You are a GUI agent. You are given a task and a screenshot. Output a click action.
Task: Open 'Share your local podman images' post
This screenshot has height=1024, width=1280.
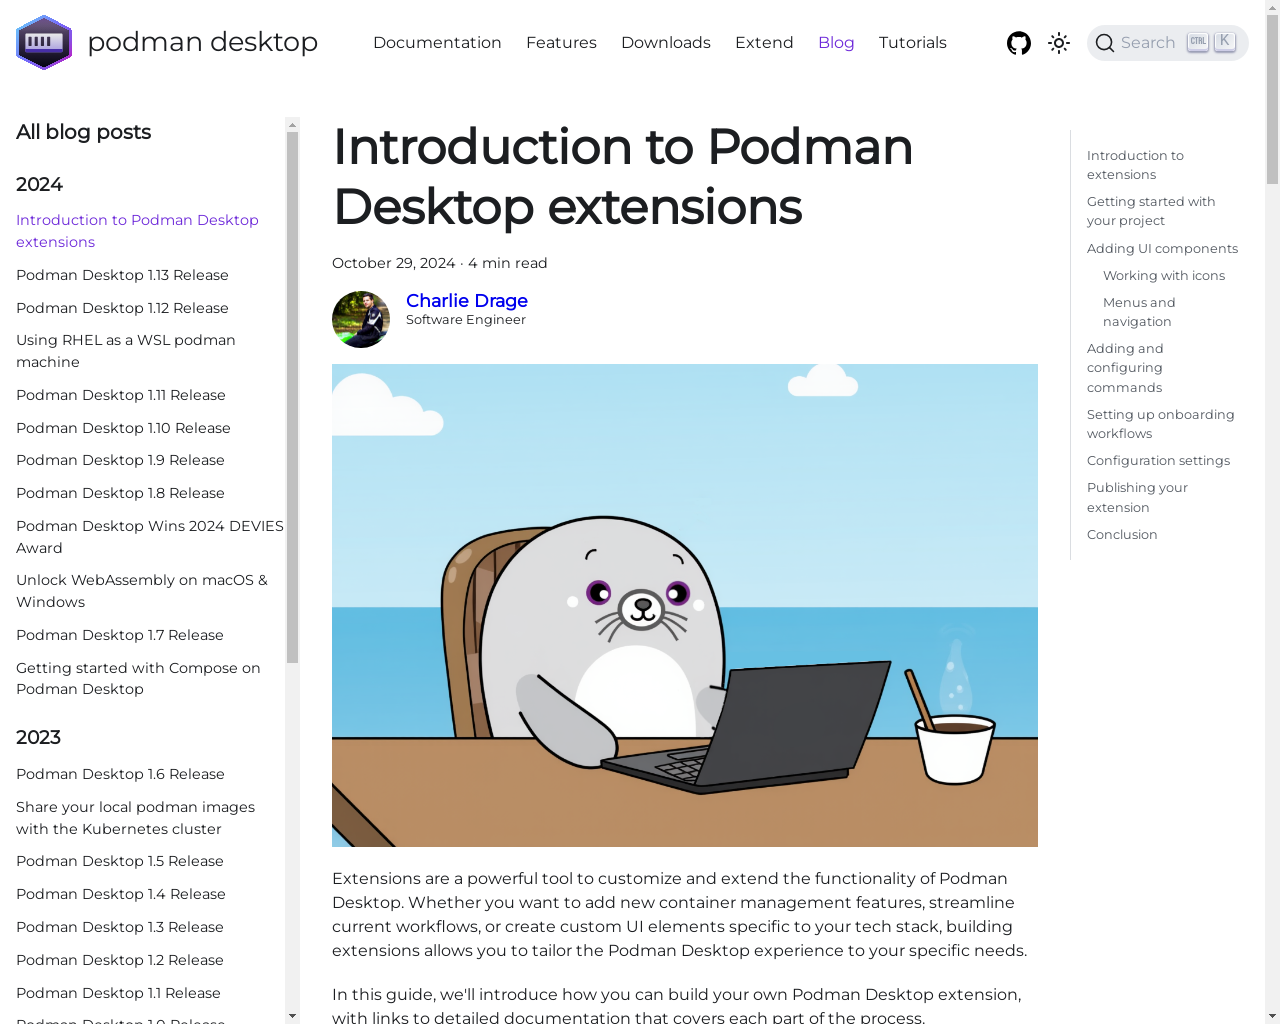(135, 818)
